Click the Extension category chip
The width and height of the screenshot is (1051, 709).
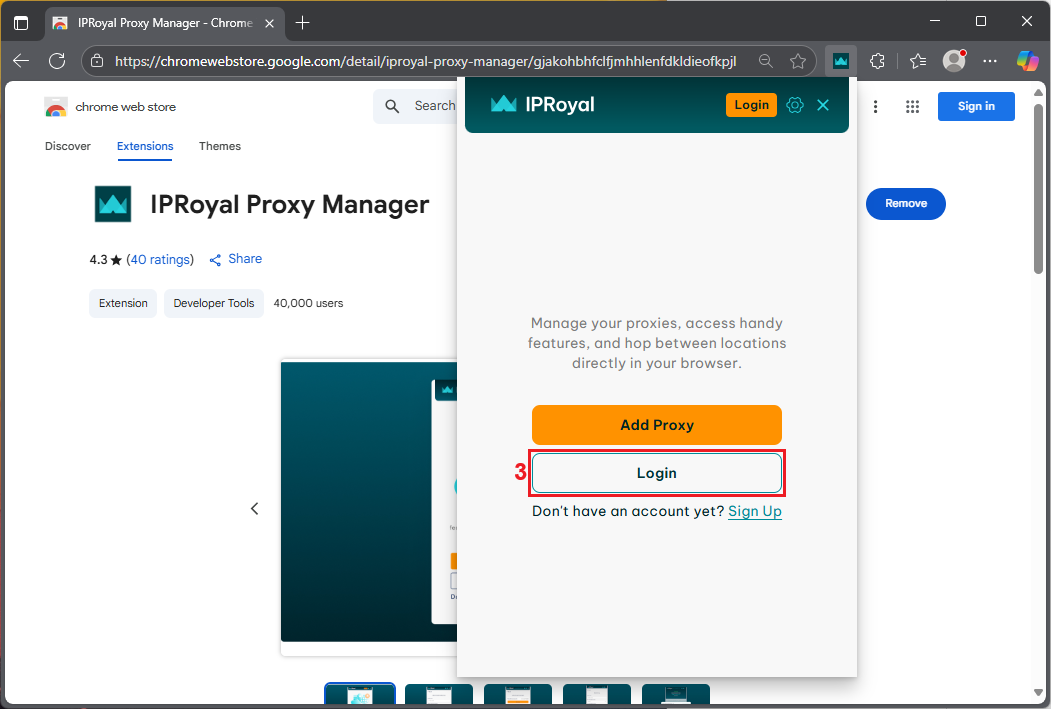click(x=123, y=304)
